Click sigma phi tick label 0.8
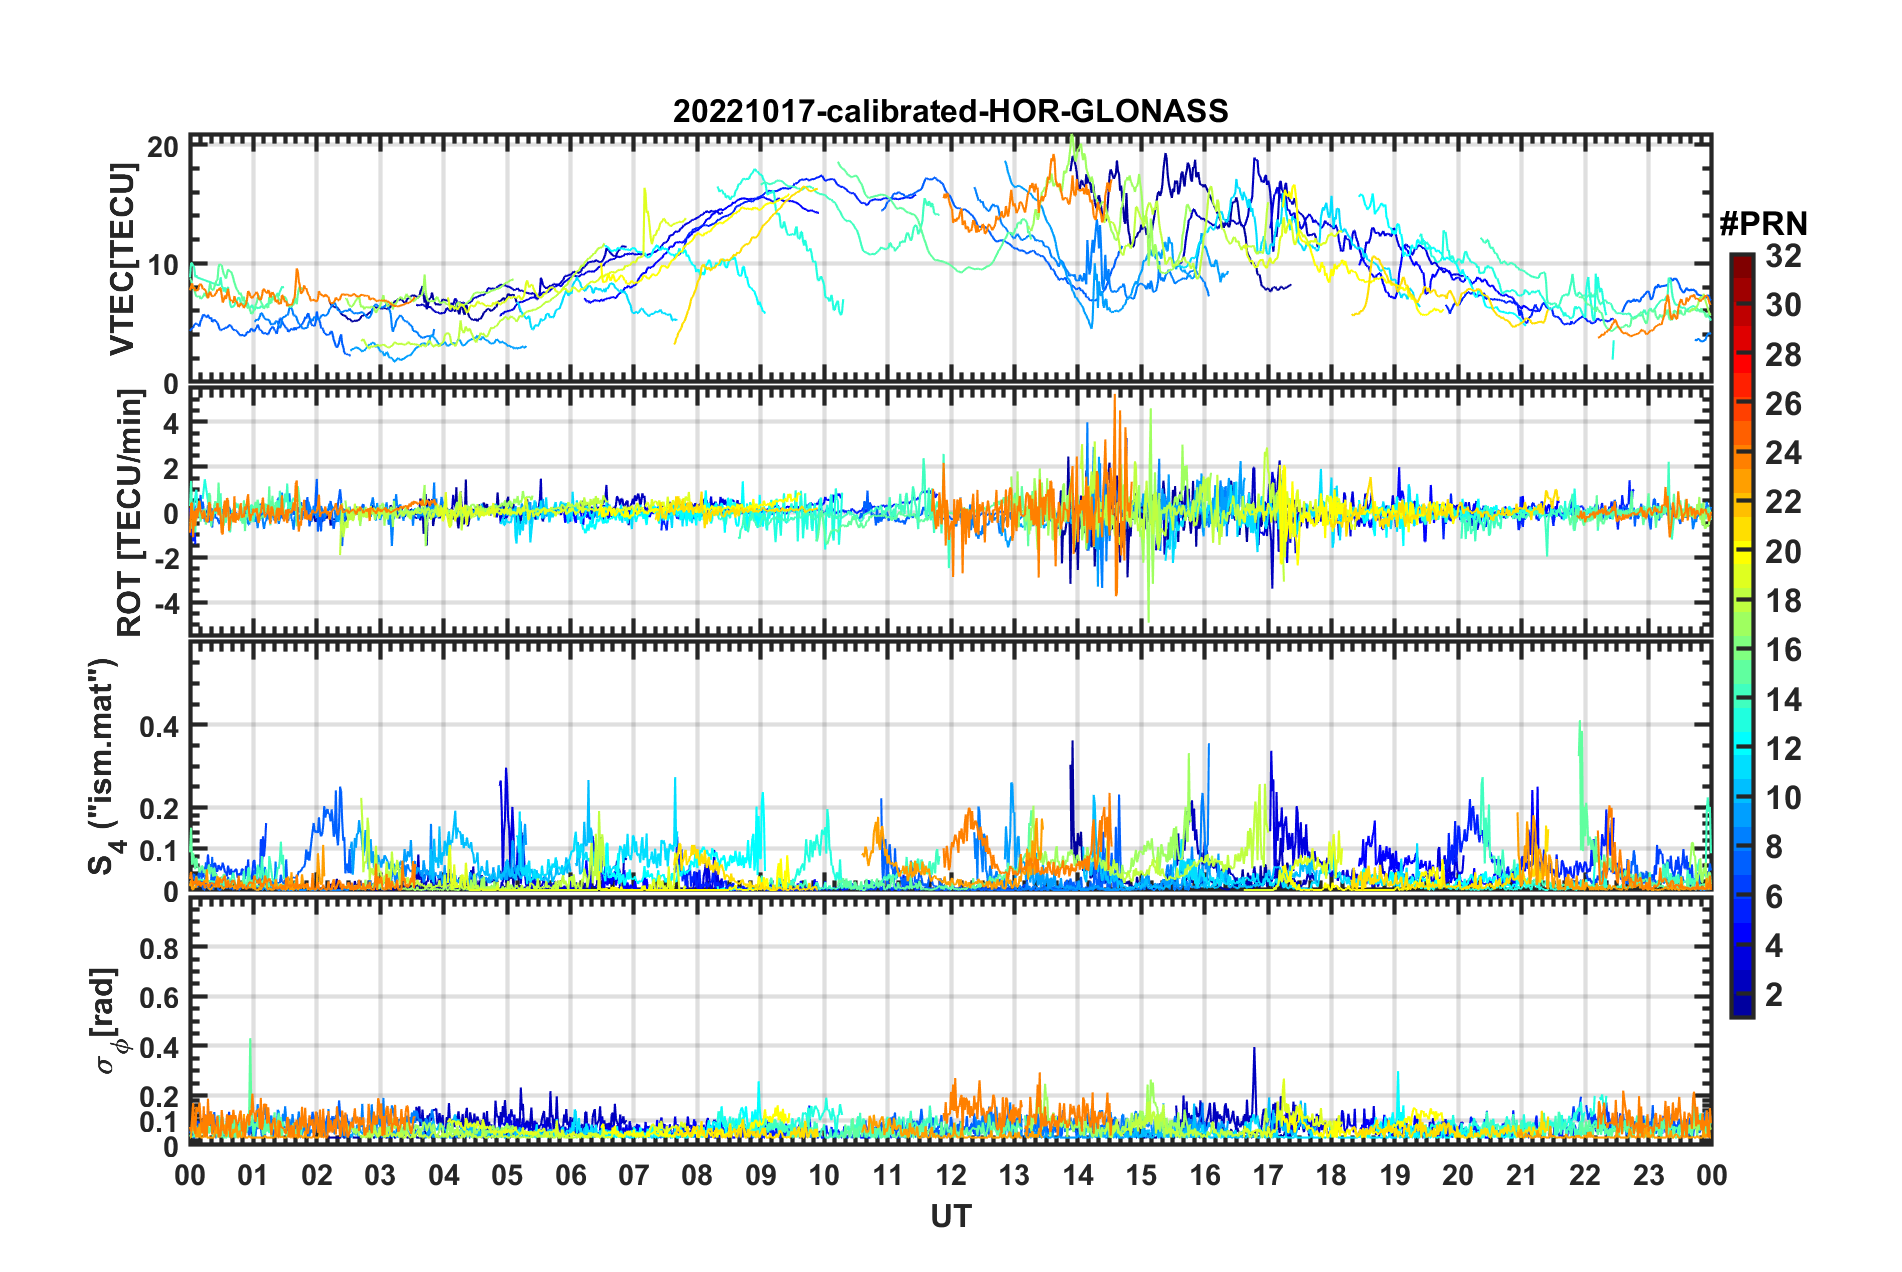The image size is (1902, 1272). tap(160, 948)
